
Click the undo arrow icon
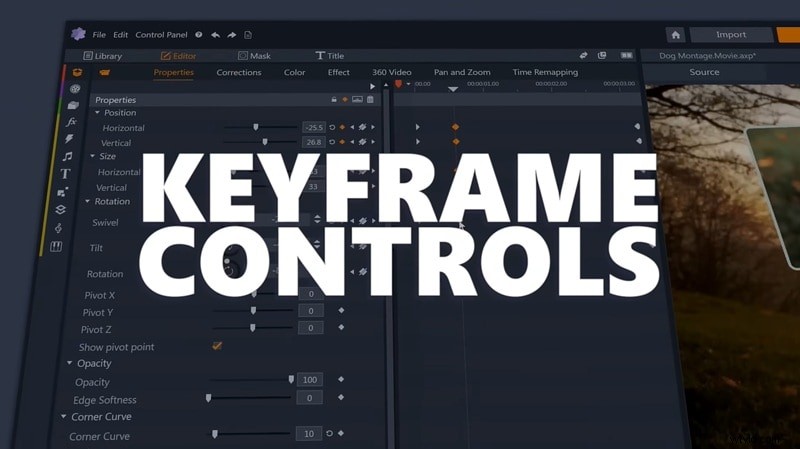click(215, 35)
